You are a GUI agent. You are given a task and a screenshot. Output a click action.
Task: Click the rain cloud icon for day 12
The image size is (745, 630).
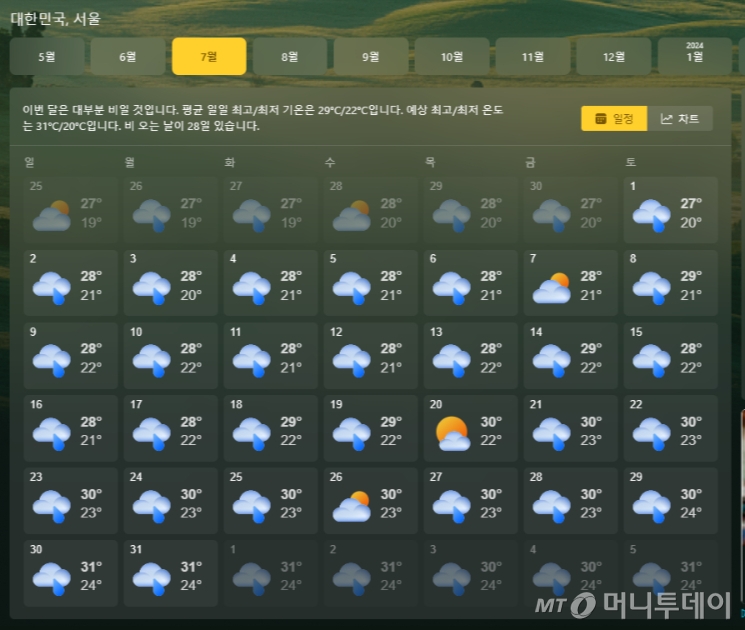click(352, 360)
